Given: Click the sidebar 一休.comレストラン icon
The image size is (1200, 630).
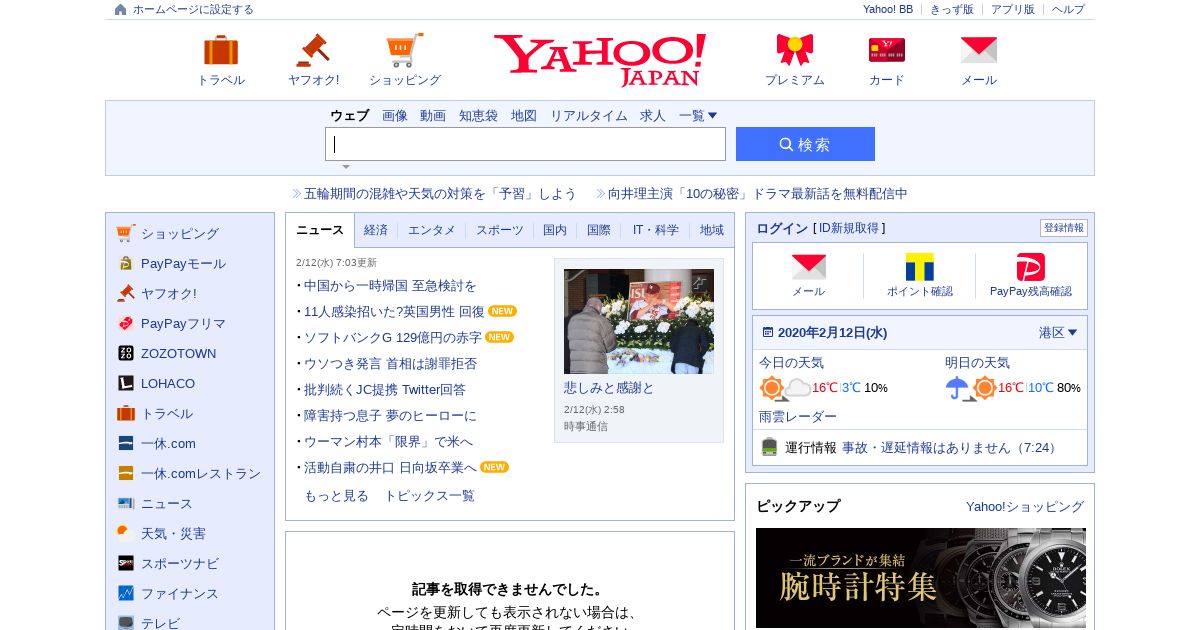Looking at the screenshot, I should (125, 473).
